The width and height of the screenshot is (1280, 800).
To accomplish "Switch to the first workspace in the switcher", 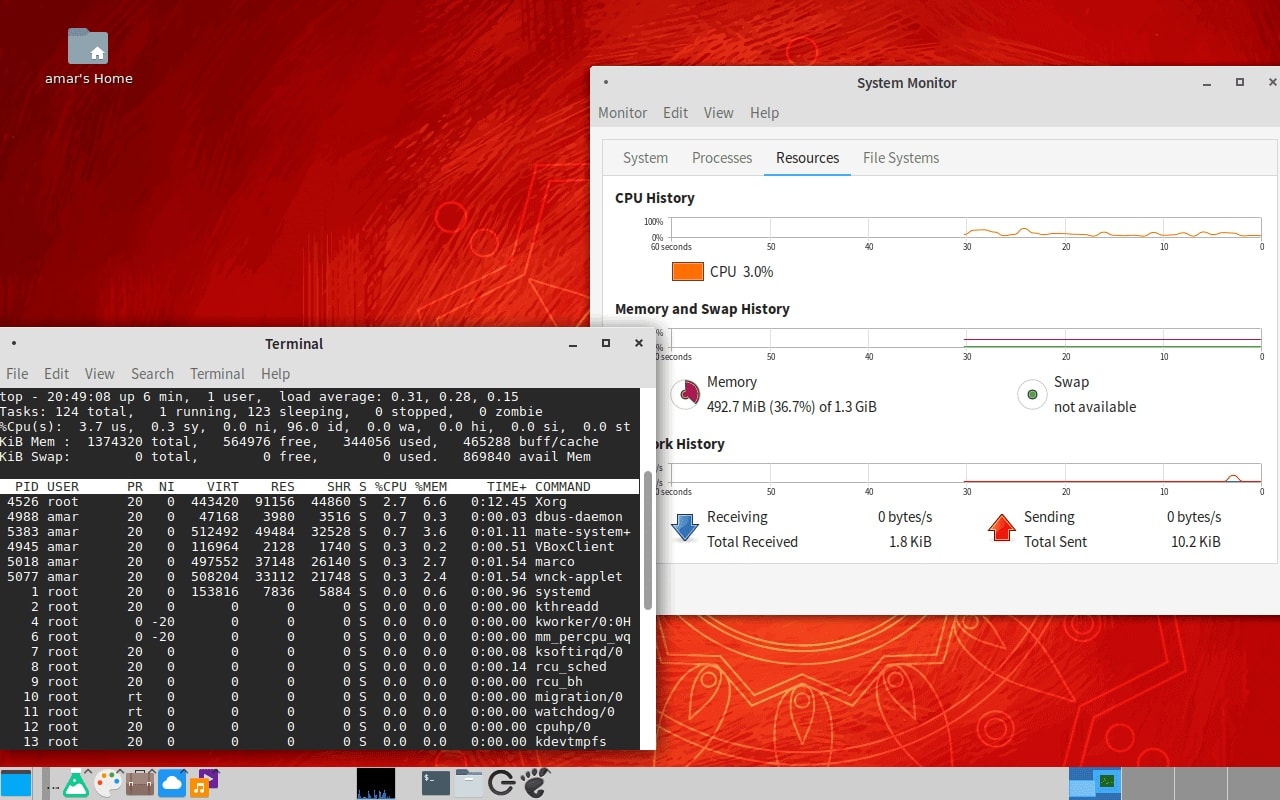I will (1095, 783).
